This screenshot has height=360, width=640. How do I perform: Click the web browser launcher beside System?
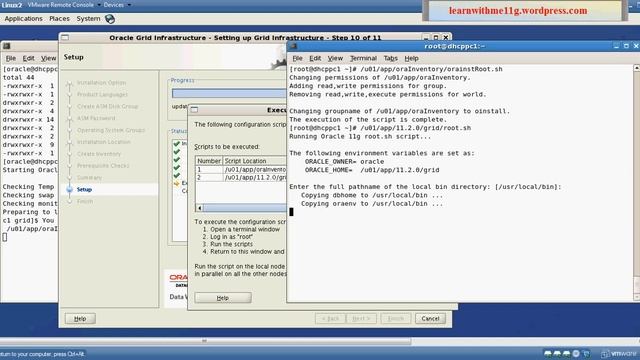(110, 18)
